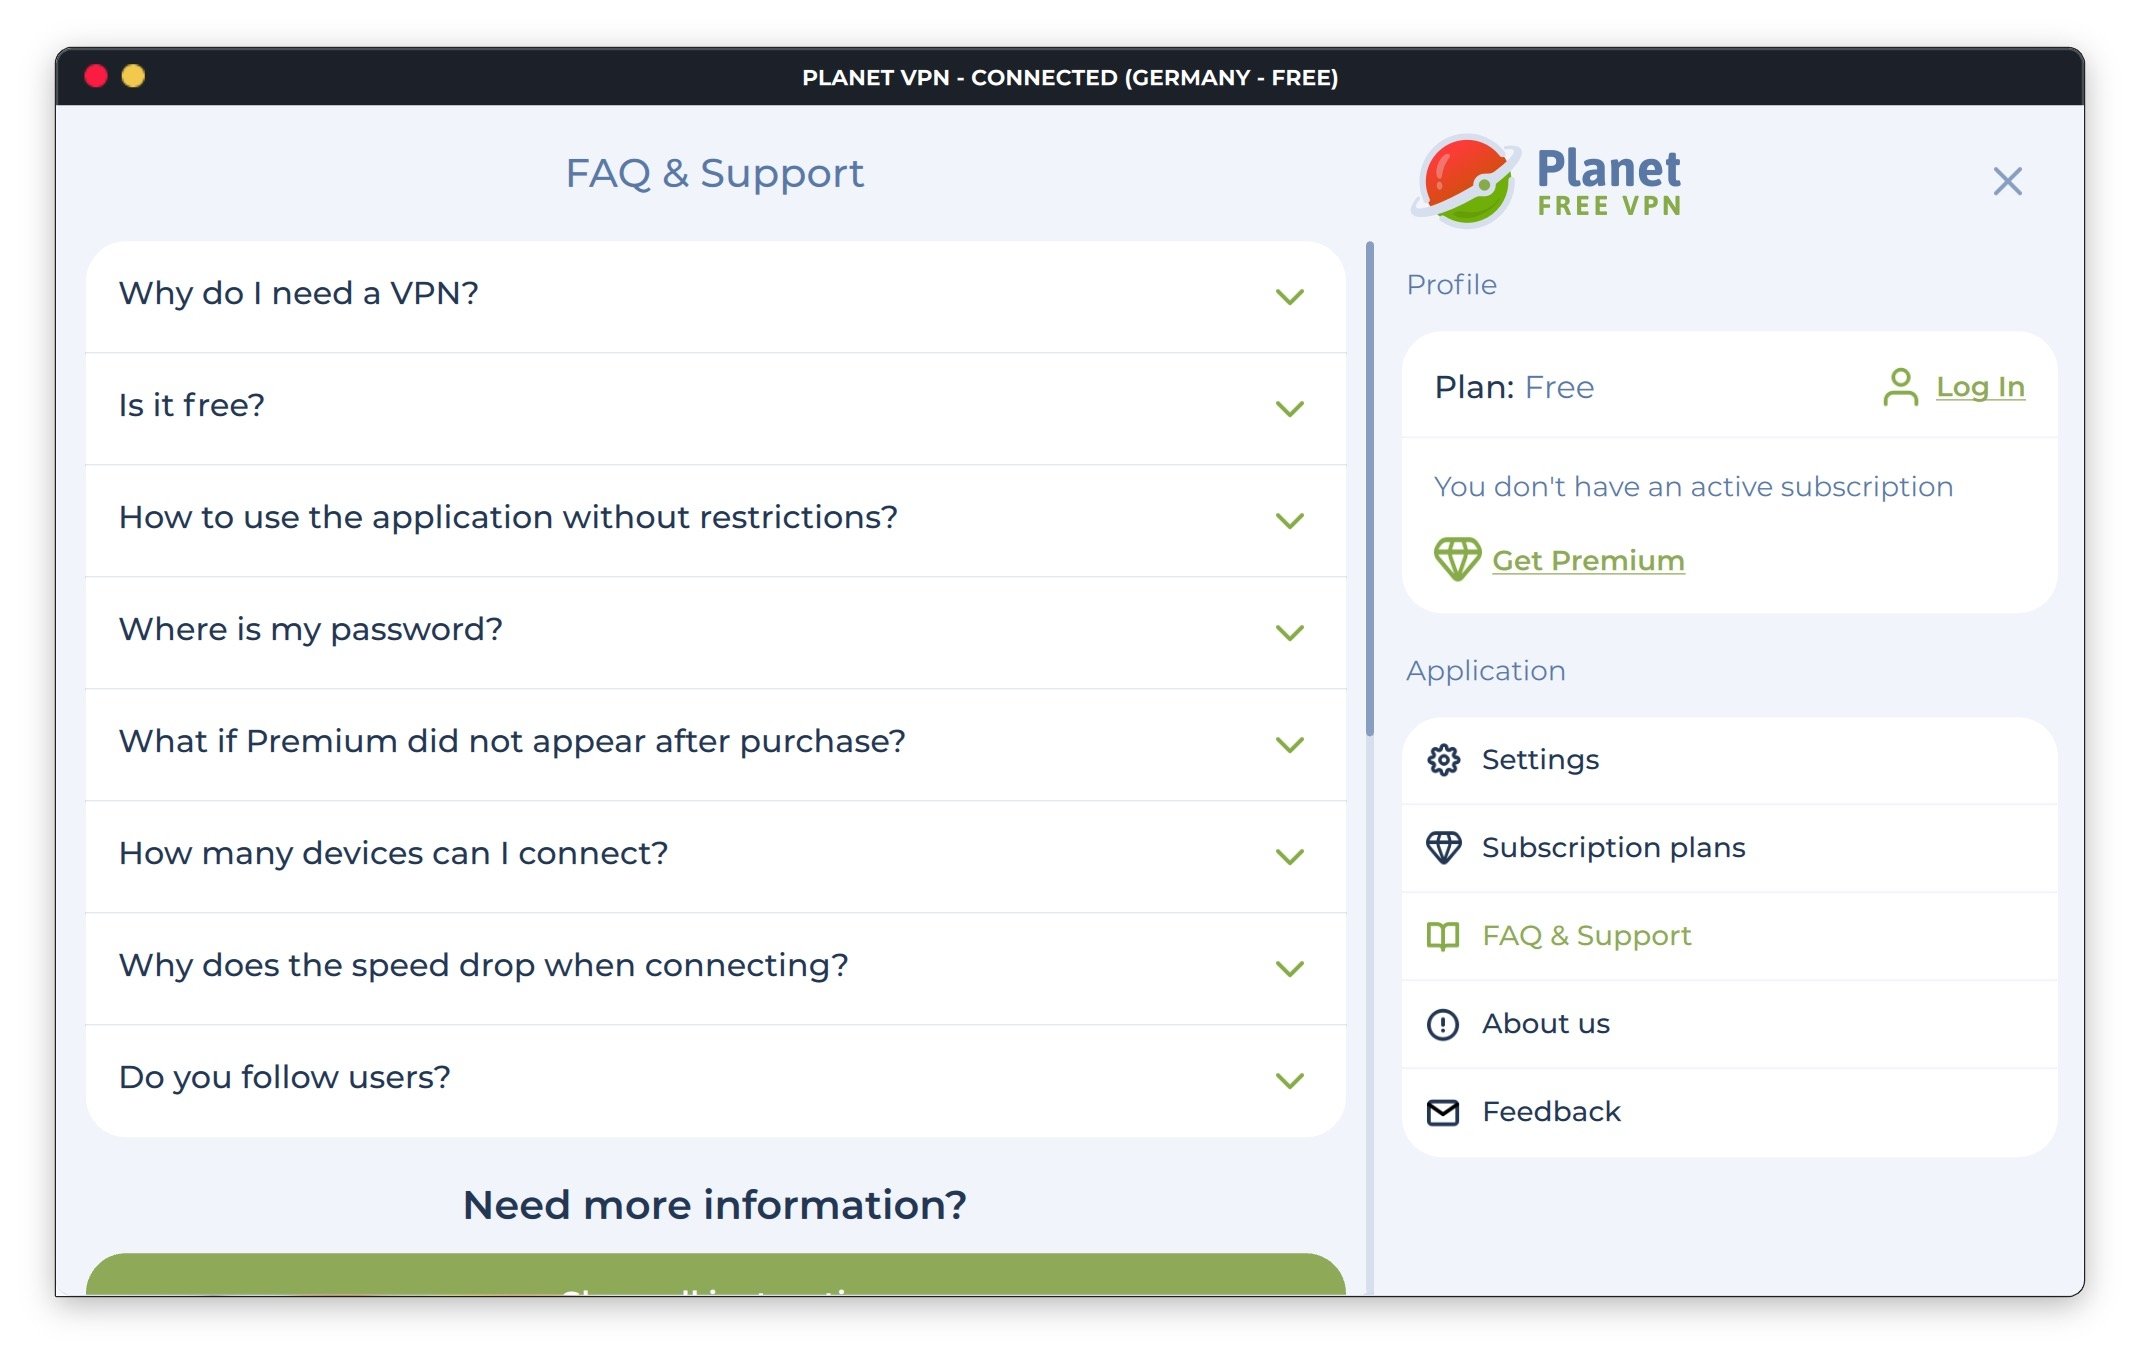Image resolution: width=2140 pixels, height=1360 pixels.
Task: Expand the "Is it free?" chevron
Action: point(1289,408)
